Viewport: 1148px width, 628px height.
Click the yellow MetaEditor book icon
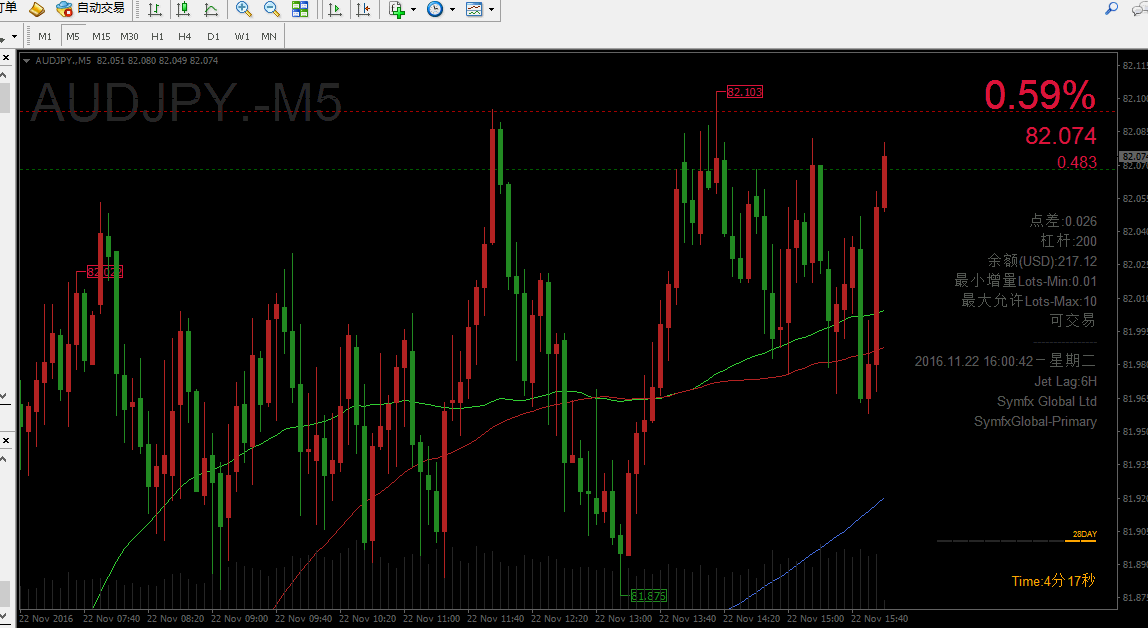(37, 9)
